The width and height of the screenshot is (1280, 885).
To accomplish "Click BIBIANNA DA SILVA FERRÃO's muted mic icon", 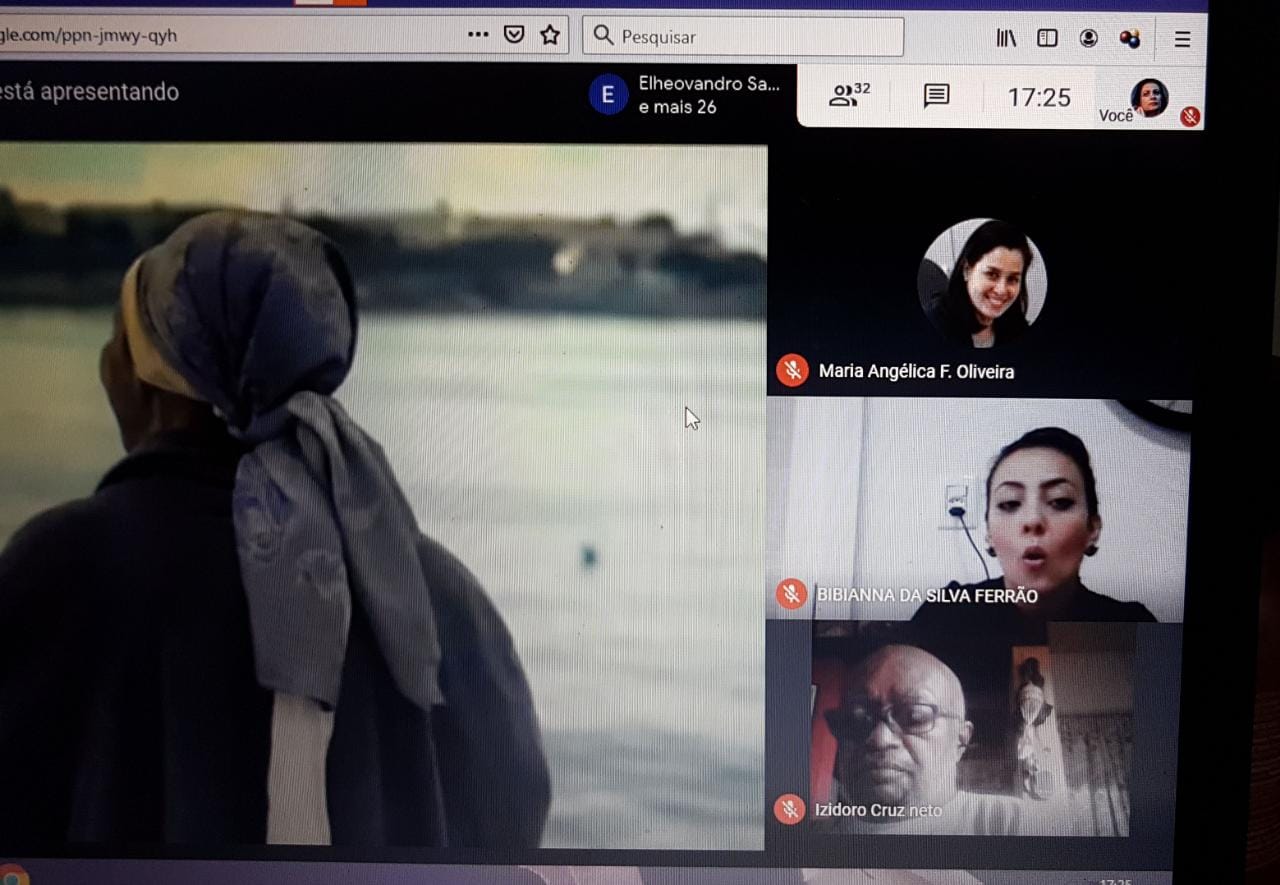I will (791, 594).
